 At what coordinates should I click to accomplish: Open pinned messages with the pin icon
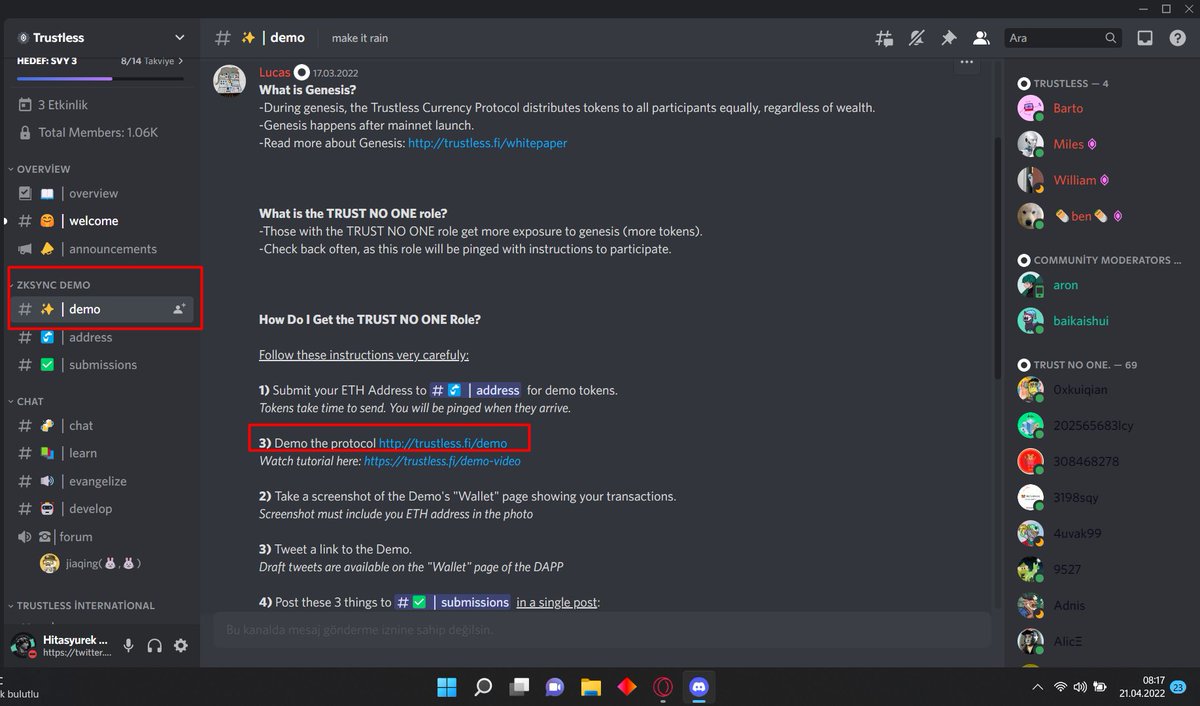click(948, 38)
